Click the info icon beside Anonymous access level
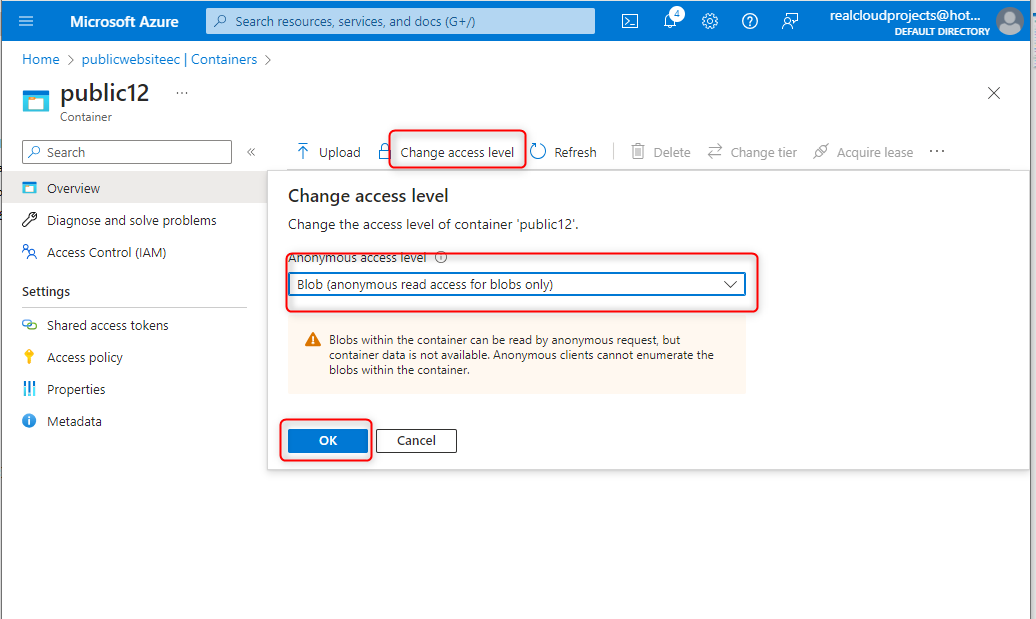The height and width of the screenshot is (619, 1036). [x=441, y=257]
